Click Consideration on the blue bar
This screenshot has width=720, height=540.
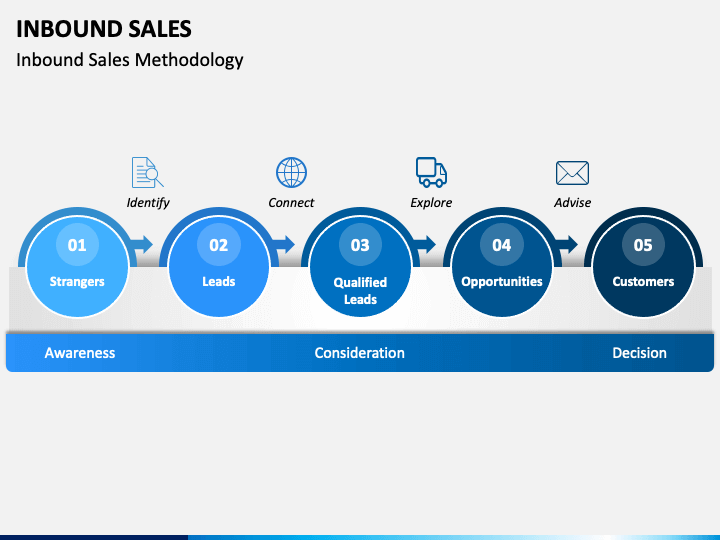pos(360,353)
